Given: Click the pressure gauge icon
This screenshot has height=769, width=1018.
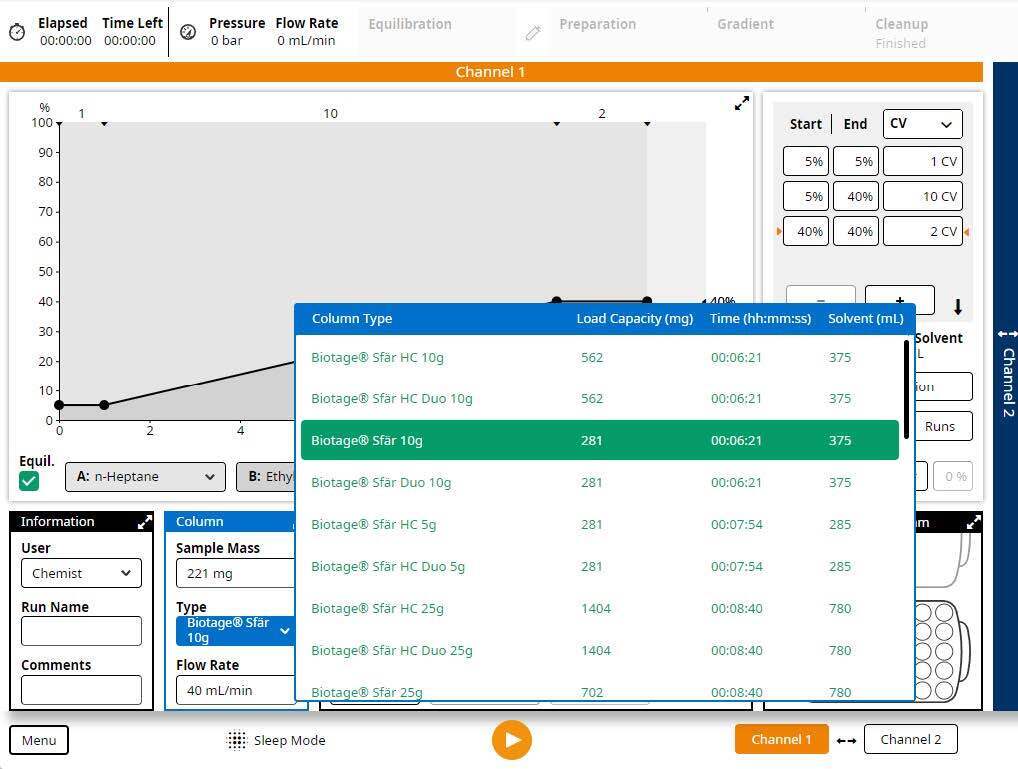Looking at the screenshot, I should click(x=188, y=32).
